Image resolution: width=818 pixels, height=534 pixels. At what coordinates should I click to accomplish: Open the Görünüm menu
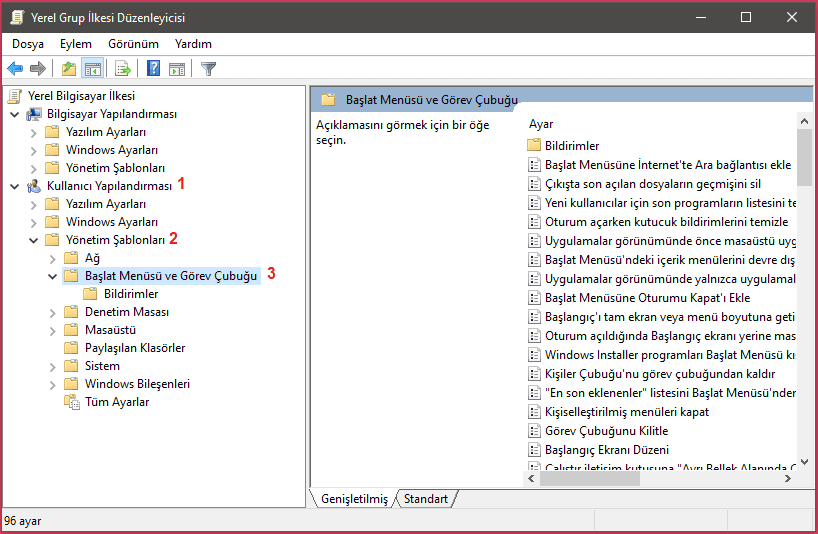133,44
